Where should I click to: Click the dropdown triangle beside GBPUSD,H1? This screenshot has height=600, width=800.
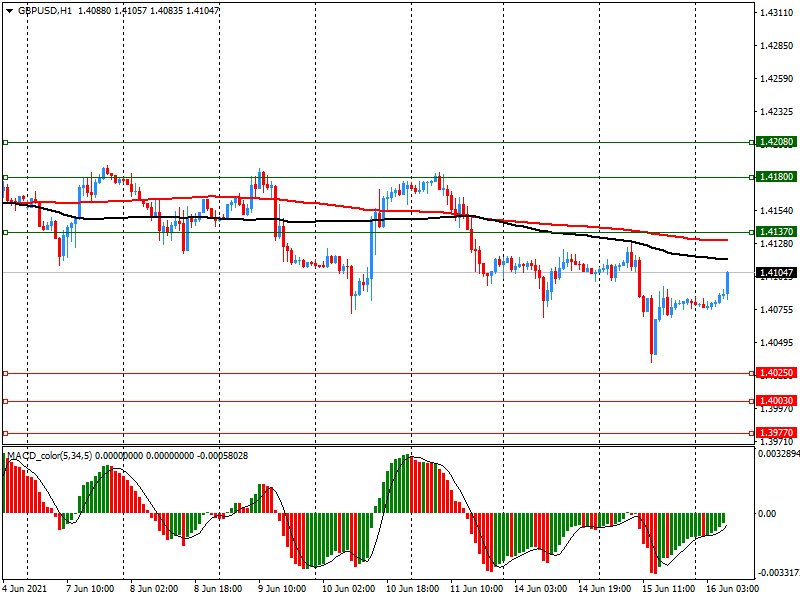coord(9,11)
